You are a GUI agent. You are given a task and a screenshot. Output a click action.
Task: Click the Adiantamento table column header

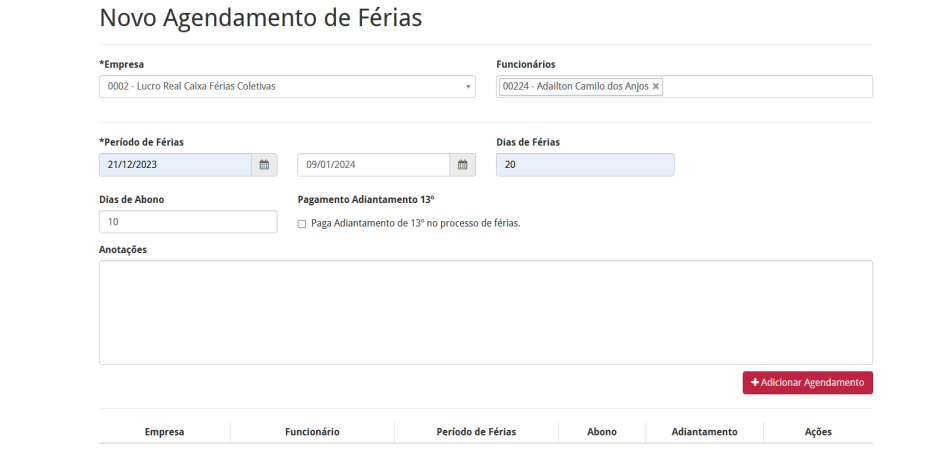click(x=704, y=432)
